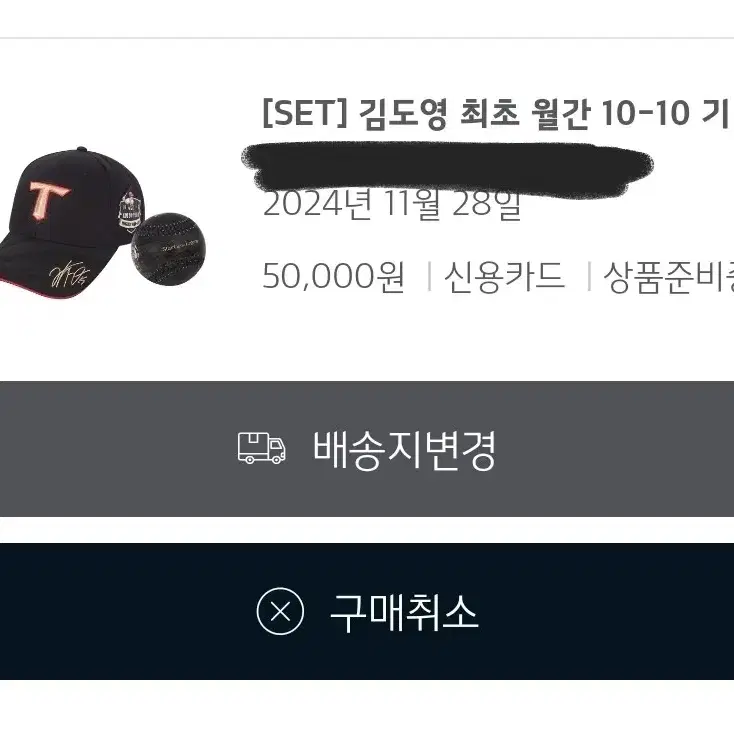The height and width of the screenshot is (734, 734).
Task: Click the circled X cancel icon
Action: coord(280,611)
